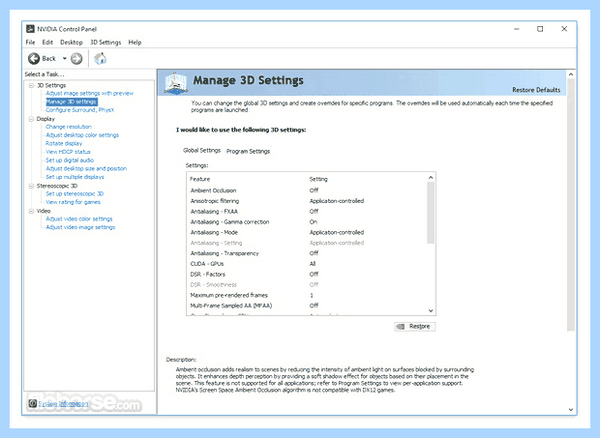Click the settings list scroll-down arrow
This screenshot has width=600, height=438.
pyautogui.click(x=431, y=311)
